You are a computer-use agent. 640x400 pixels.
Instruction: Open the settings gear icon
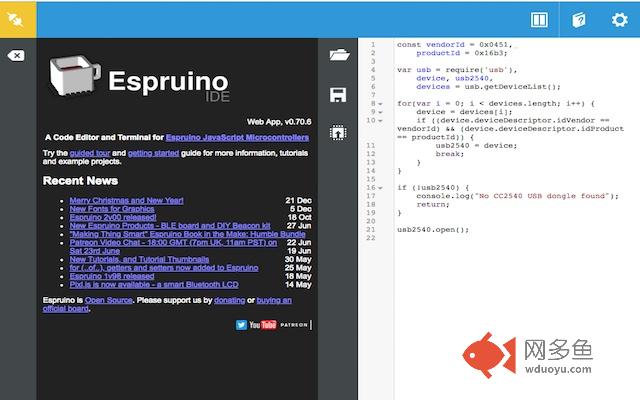pyautogui.click(x=619, y=19)
